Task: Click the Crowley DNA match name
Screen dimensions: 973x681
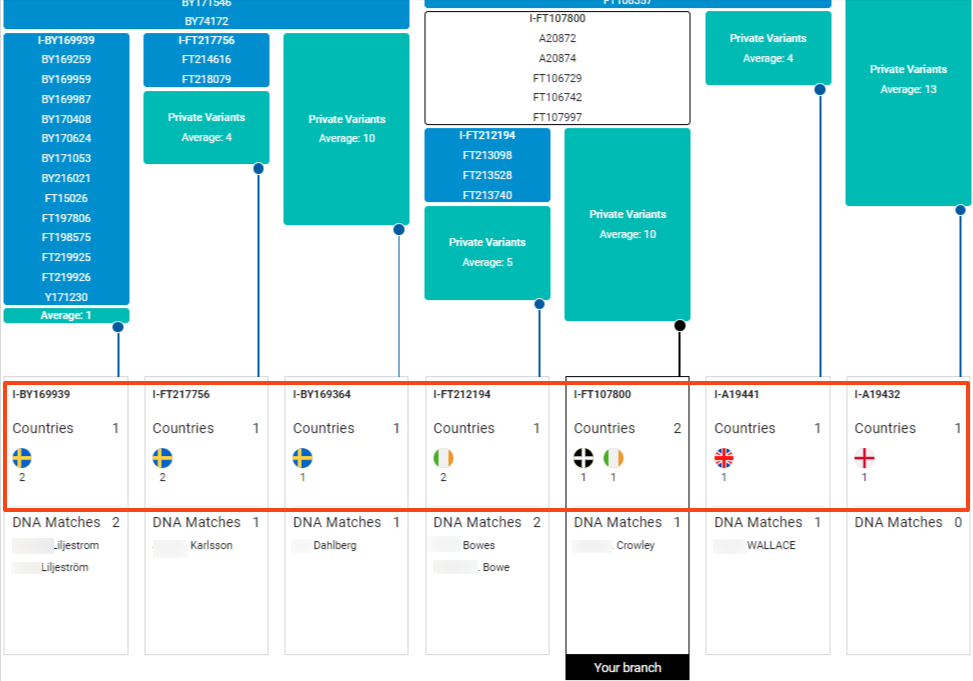Action: [635, 545]
